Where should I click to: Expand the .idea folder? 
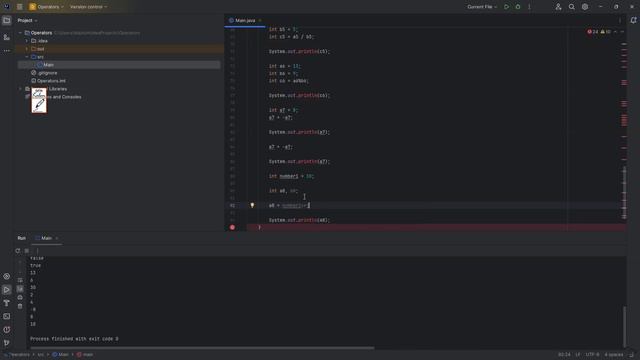tap(27, 41)
